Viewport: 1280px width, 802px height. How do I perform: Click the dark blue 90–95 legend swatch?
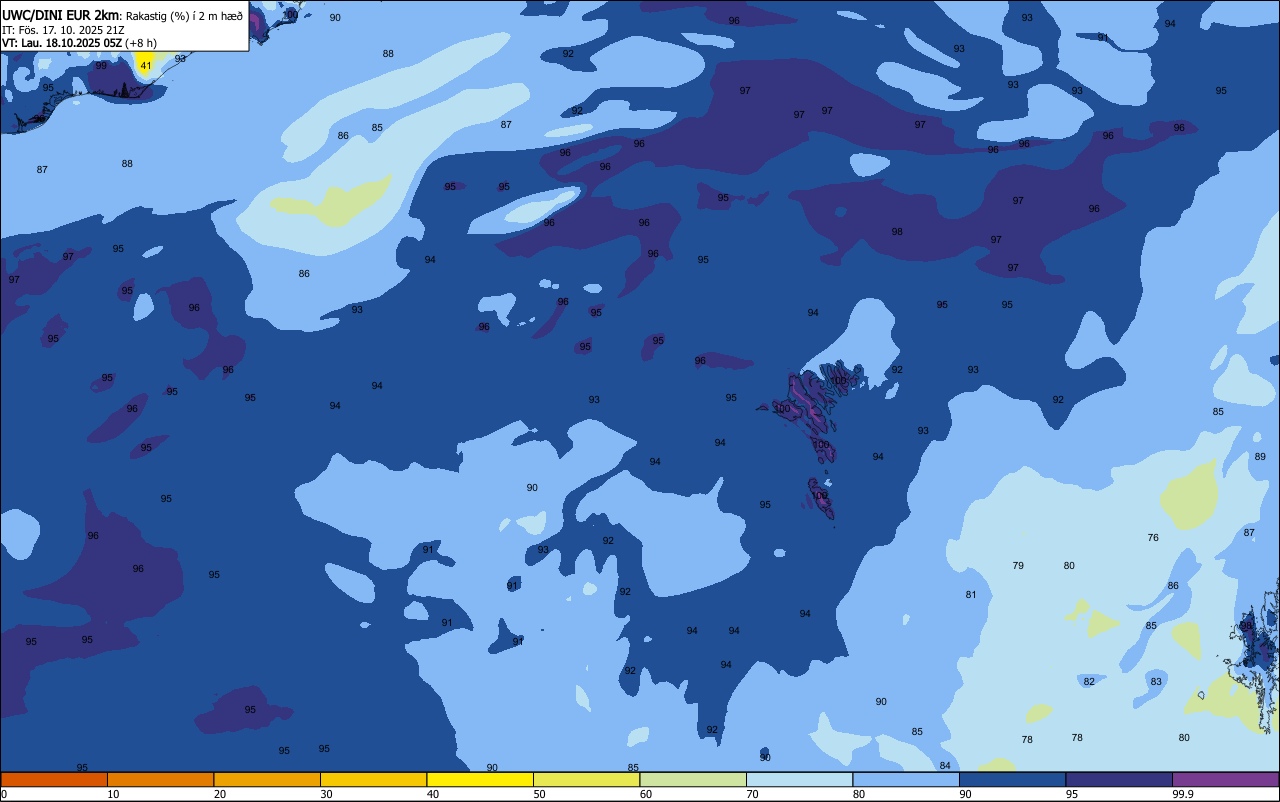(1012, 779)
